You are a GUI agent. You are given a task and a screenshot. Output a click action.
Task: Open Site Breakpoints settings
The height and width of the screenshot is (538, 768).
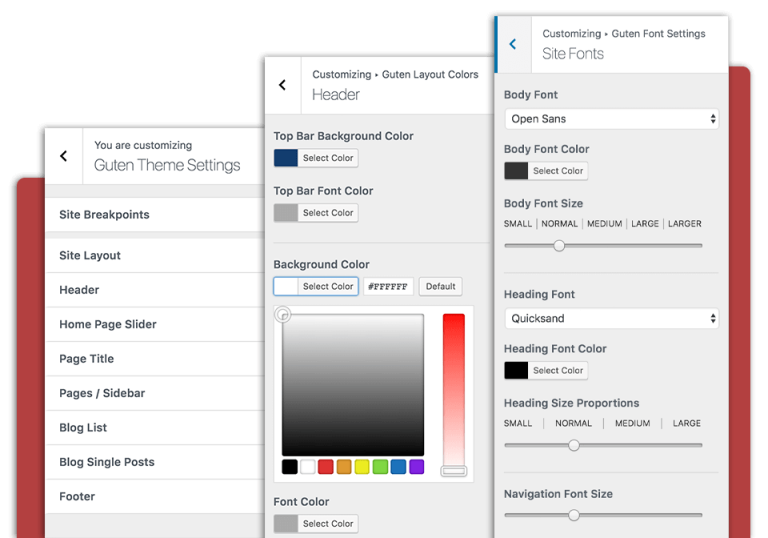coord(154,215)
